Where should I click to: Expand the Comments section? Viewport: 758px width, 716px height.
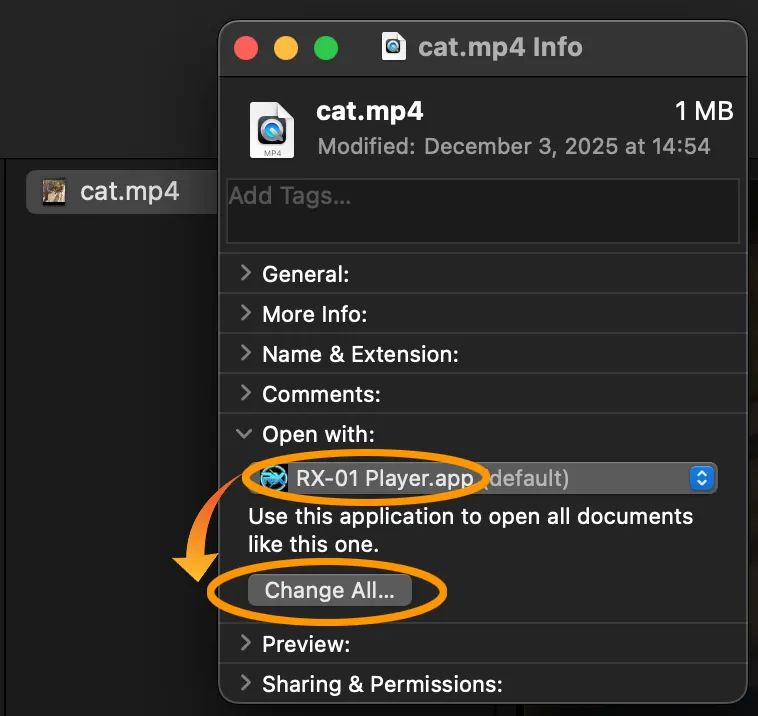pos(246,394)
